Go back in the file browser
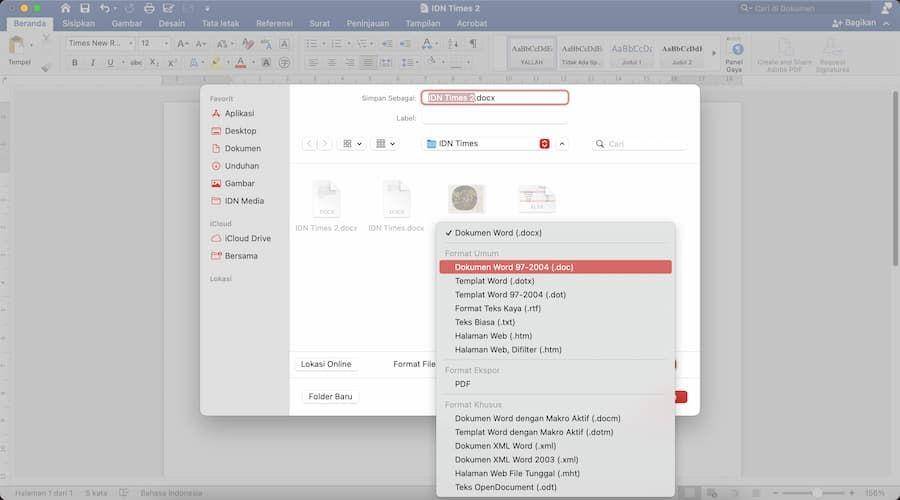The image size is (900, 500). pos(309,144)
